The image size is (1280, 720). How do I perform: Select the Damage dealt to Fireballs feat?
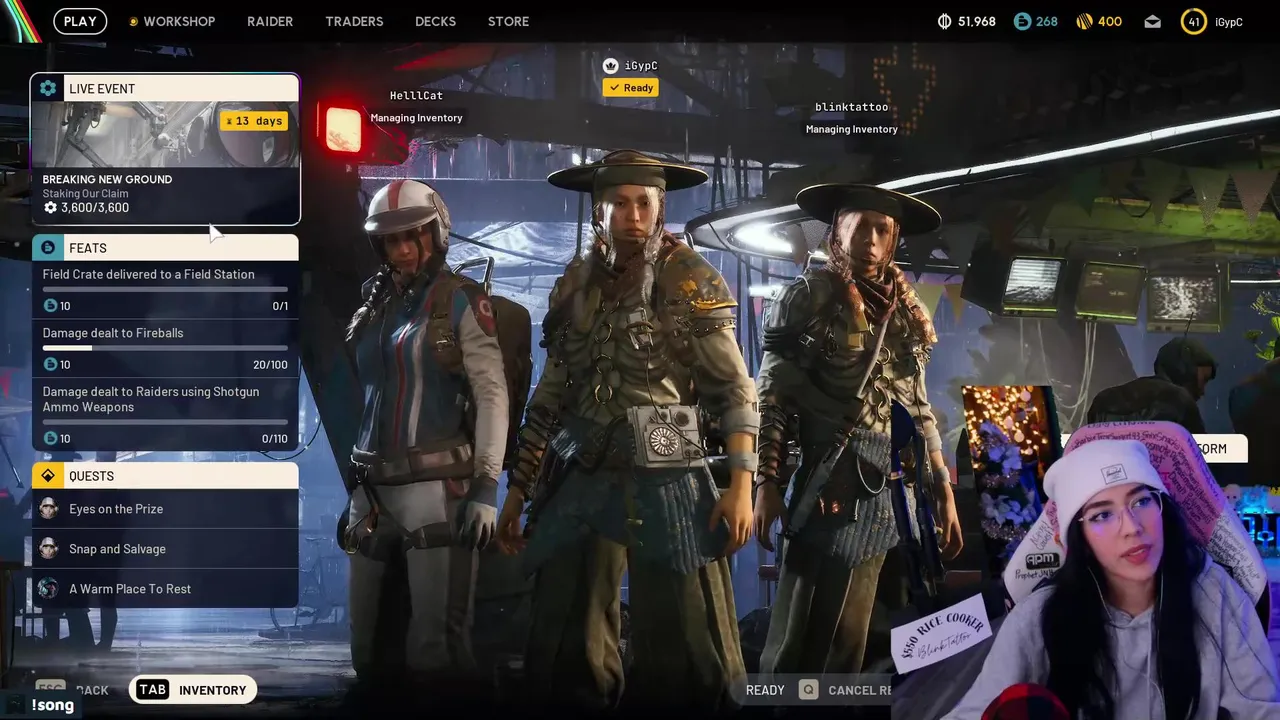click(165, 348)
